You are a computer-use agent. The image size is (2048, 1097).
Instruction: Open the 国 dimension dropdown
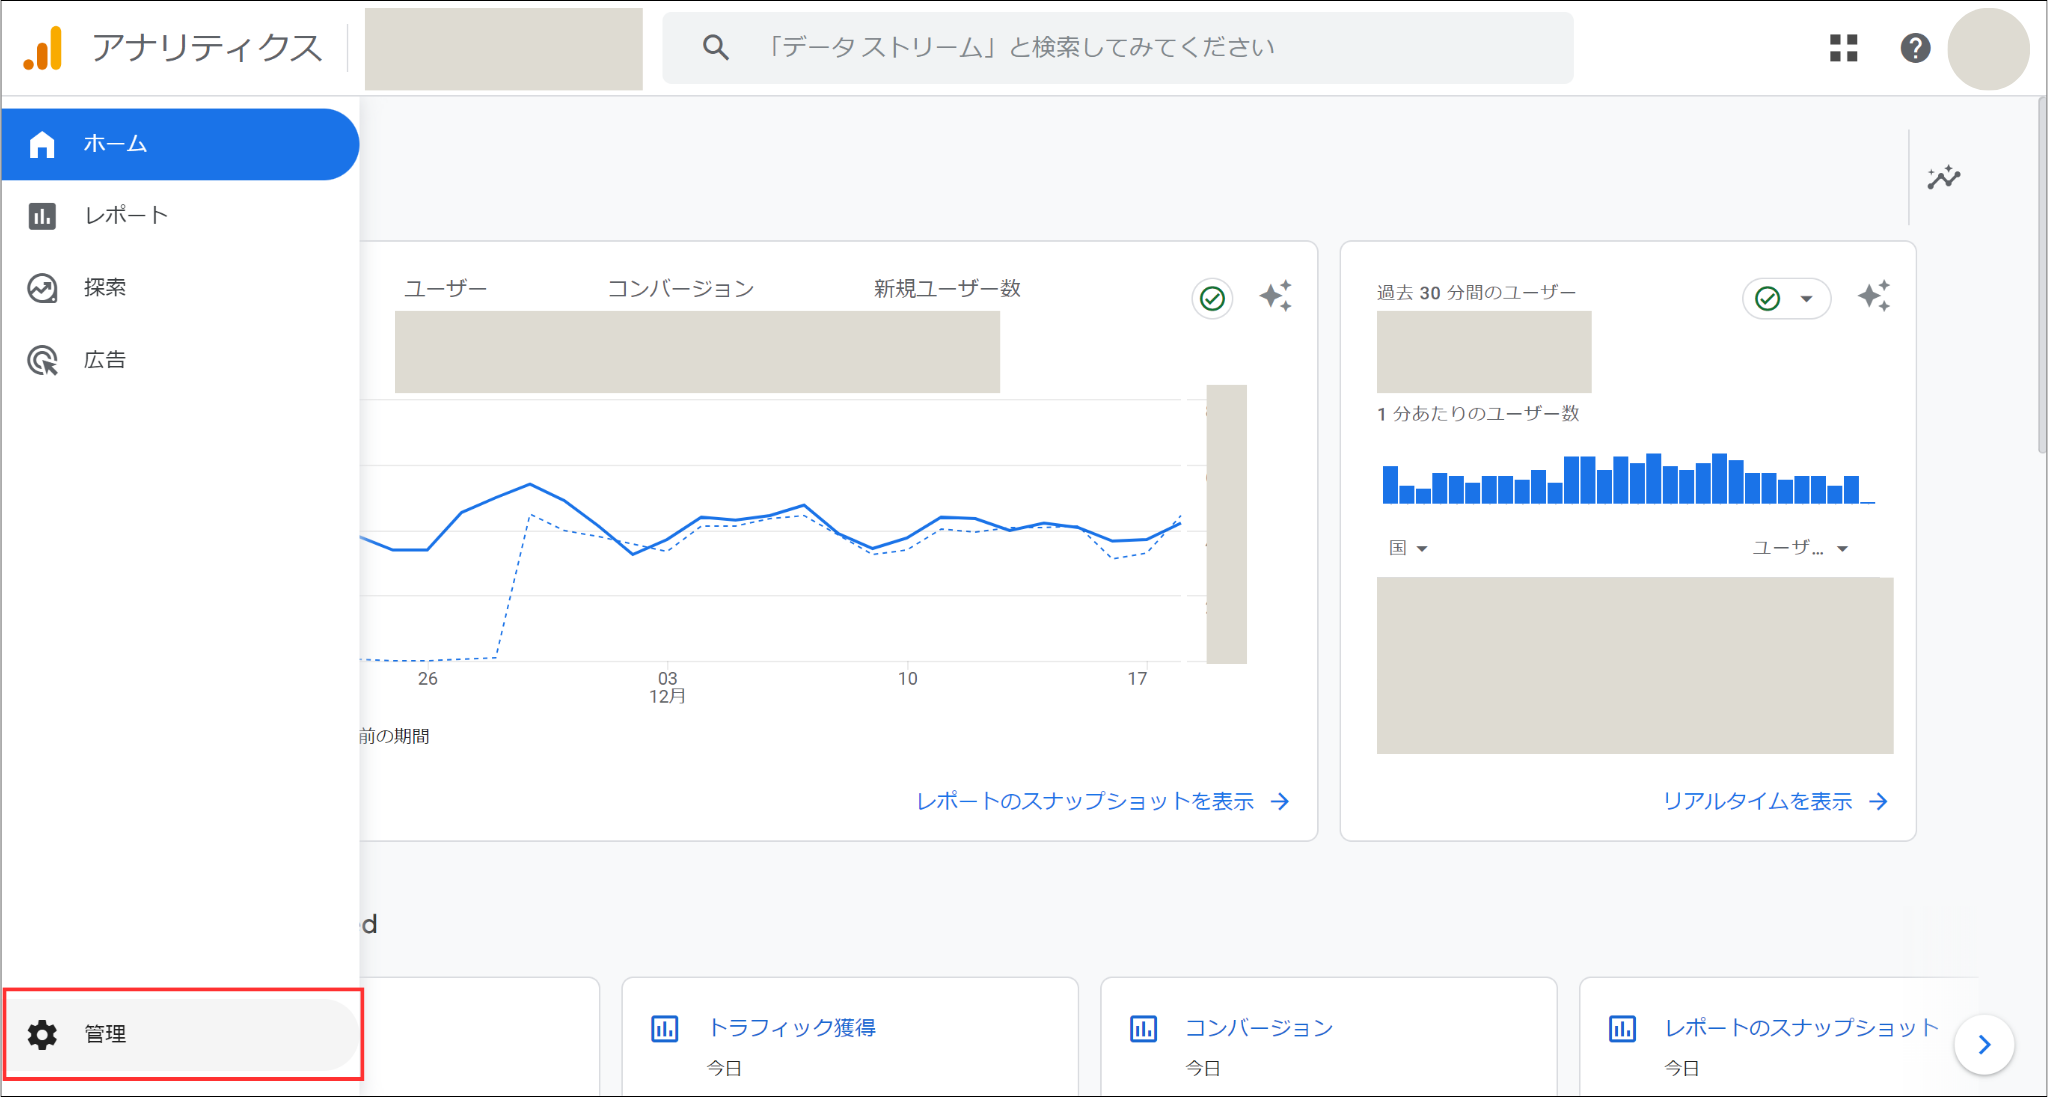pos(1408,547)
